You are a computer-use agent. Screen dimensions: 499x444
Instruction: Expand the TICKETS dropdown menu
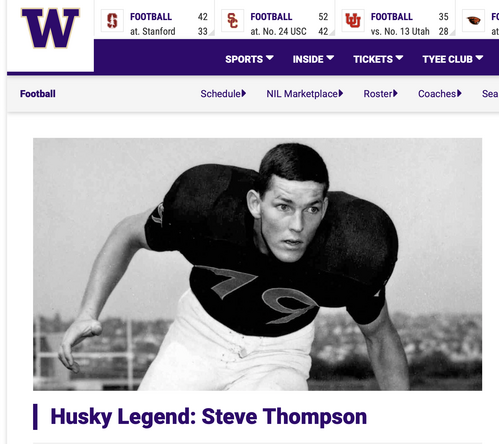(378, 59)
